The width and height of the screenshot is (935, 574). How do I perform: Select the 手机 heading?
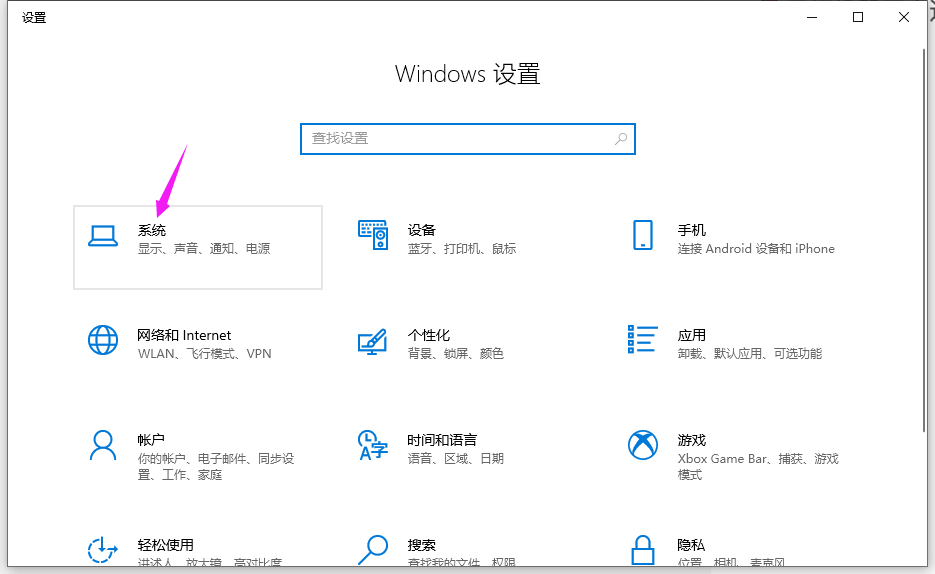(x=692, y=230)
